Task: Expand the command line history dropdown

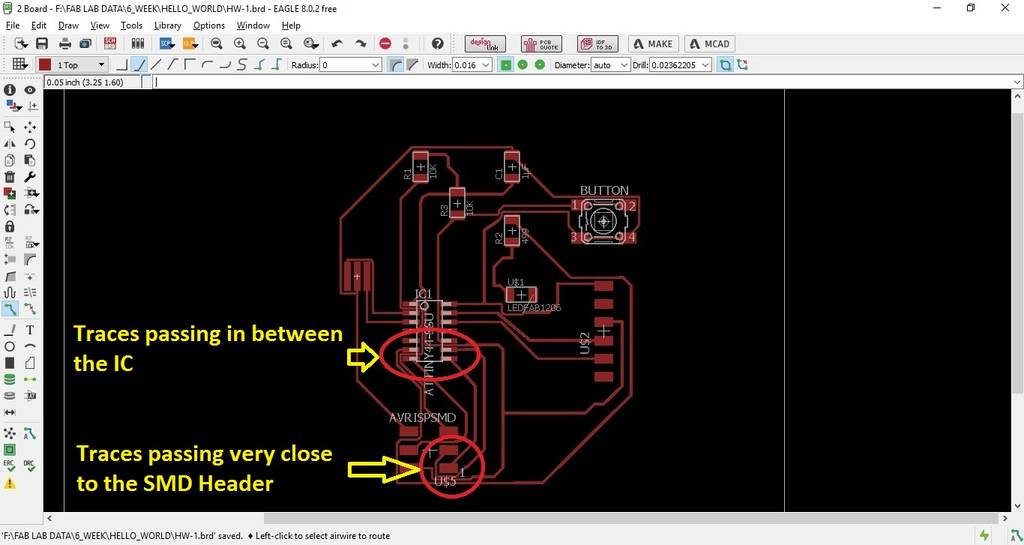Action: pos(1017,82)
